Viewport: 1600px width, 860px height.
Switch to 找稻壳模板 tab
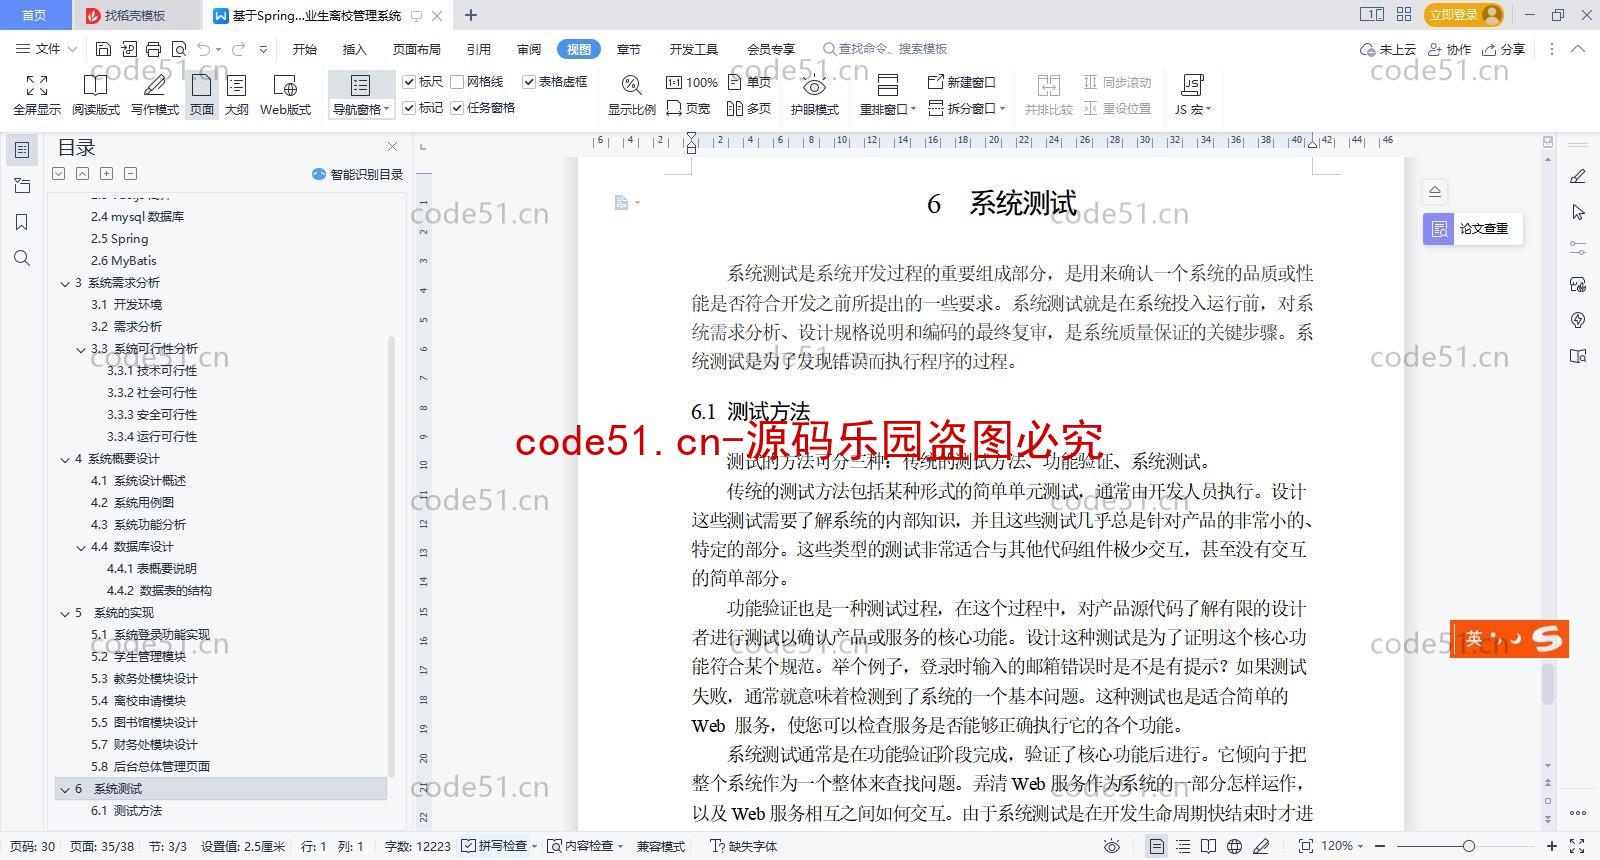[x=135, y=15]
